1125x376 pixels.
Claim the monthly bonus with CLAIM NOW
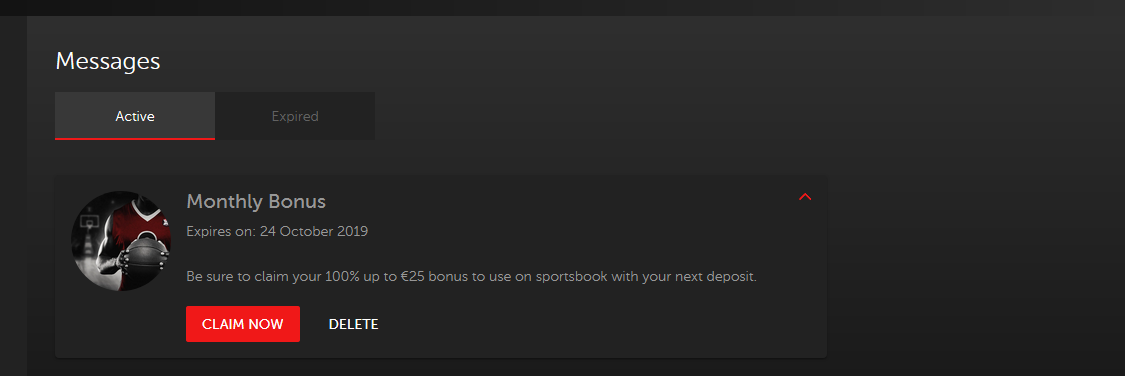tap(243, 324)
